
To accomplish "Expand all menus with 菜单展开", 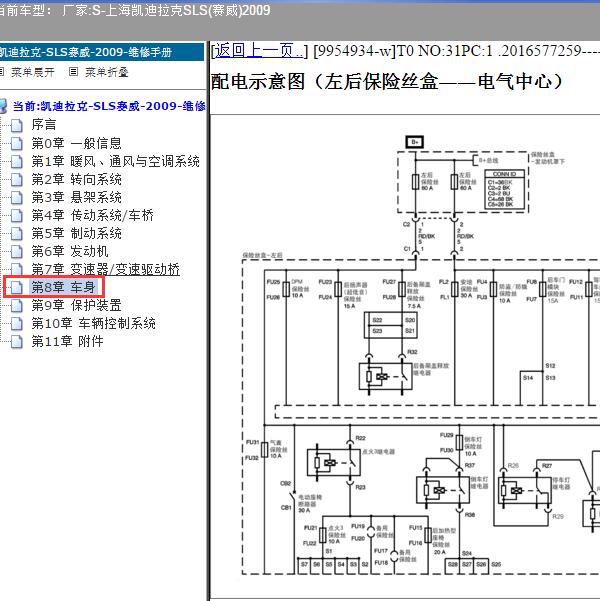I will pyautogui.click(x=33, y=72).
